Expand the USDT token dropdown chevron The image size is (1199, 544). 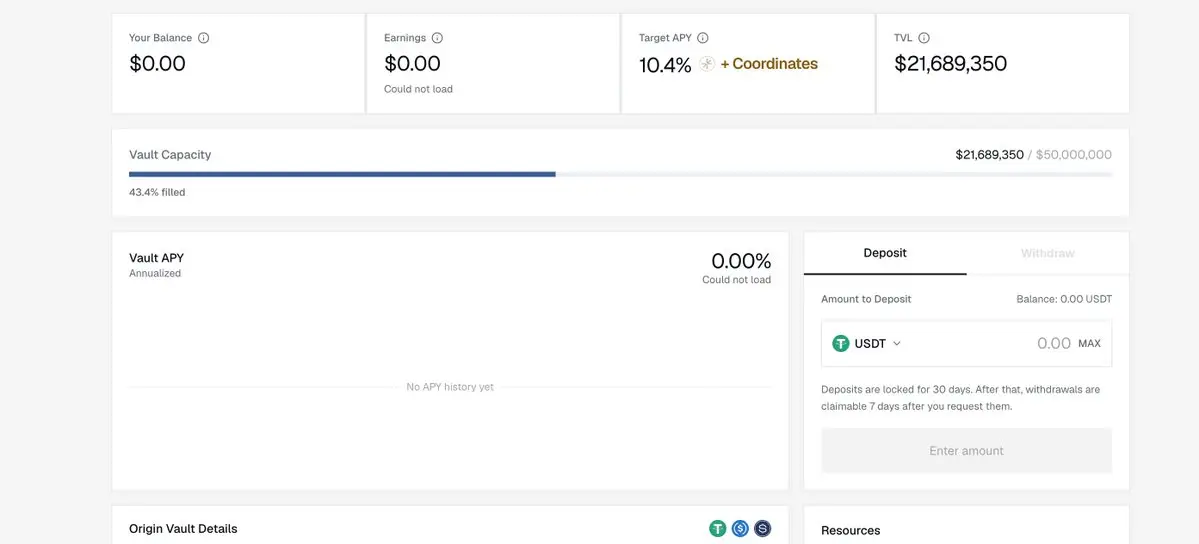coord(897,344)
